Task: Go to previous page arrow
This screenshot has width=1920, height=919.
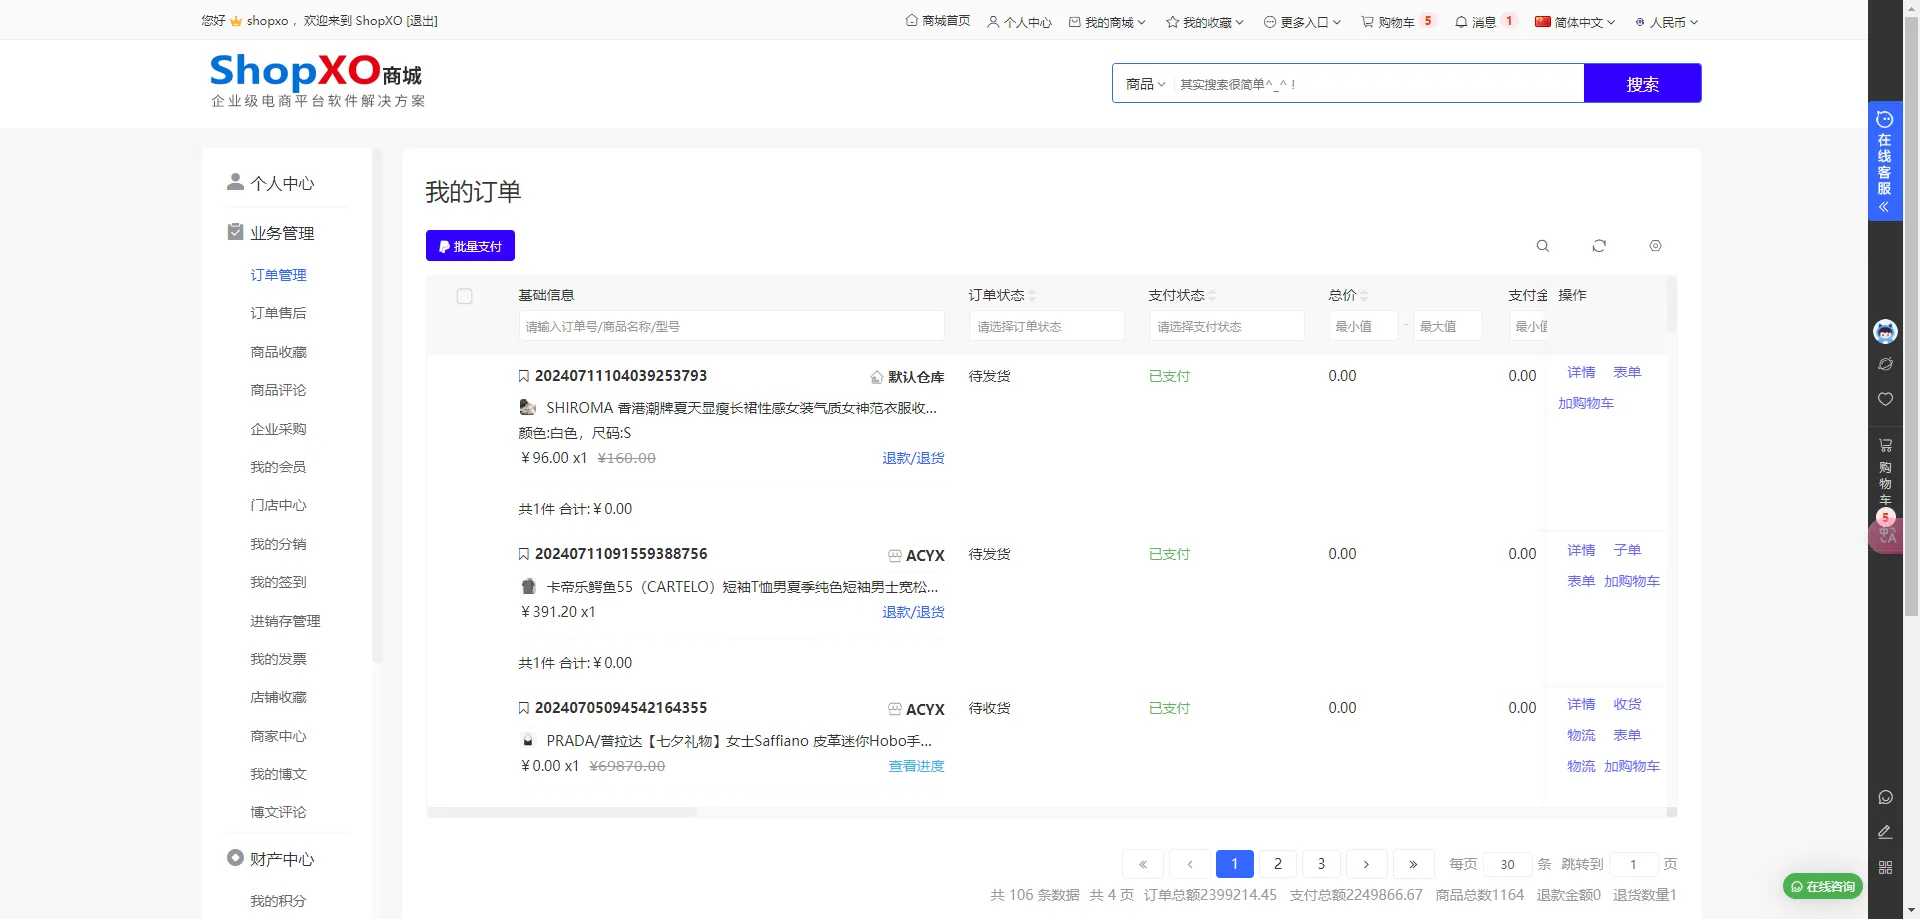Action: click(x=1190, y=864)
